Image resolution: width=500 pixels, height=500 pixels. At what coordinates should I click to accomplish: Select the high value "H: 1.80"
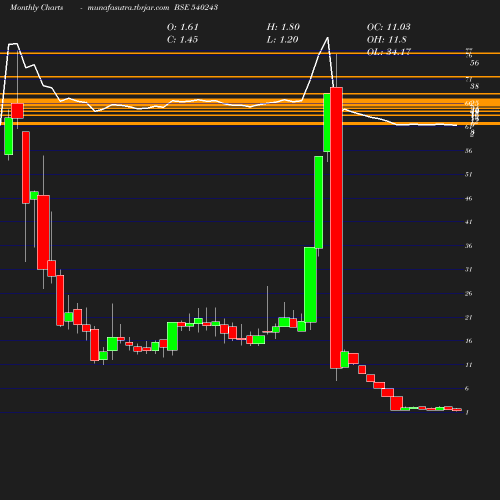(283, 27)
